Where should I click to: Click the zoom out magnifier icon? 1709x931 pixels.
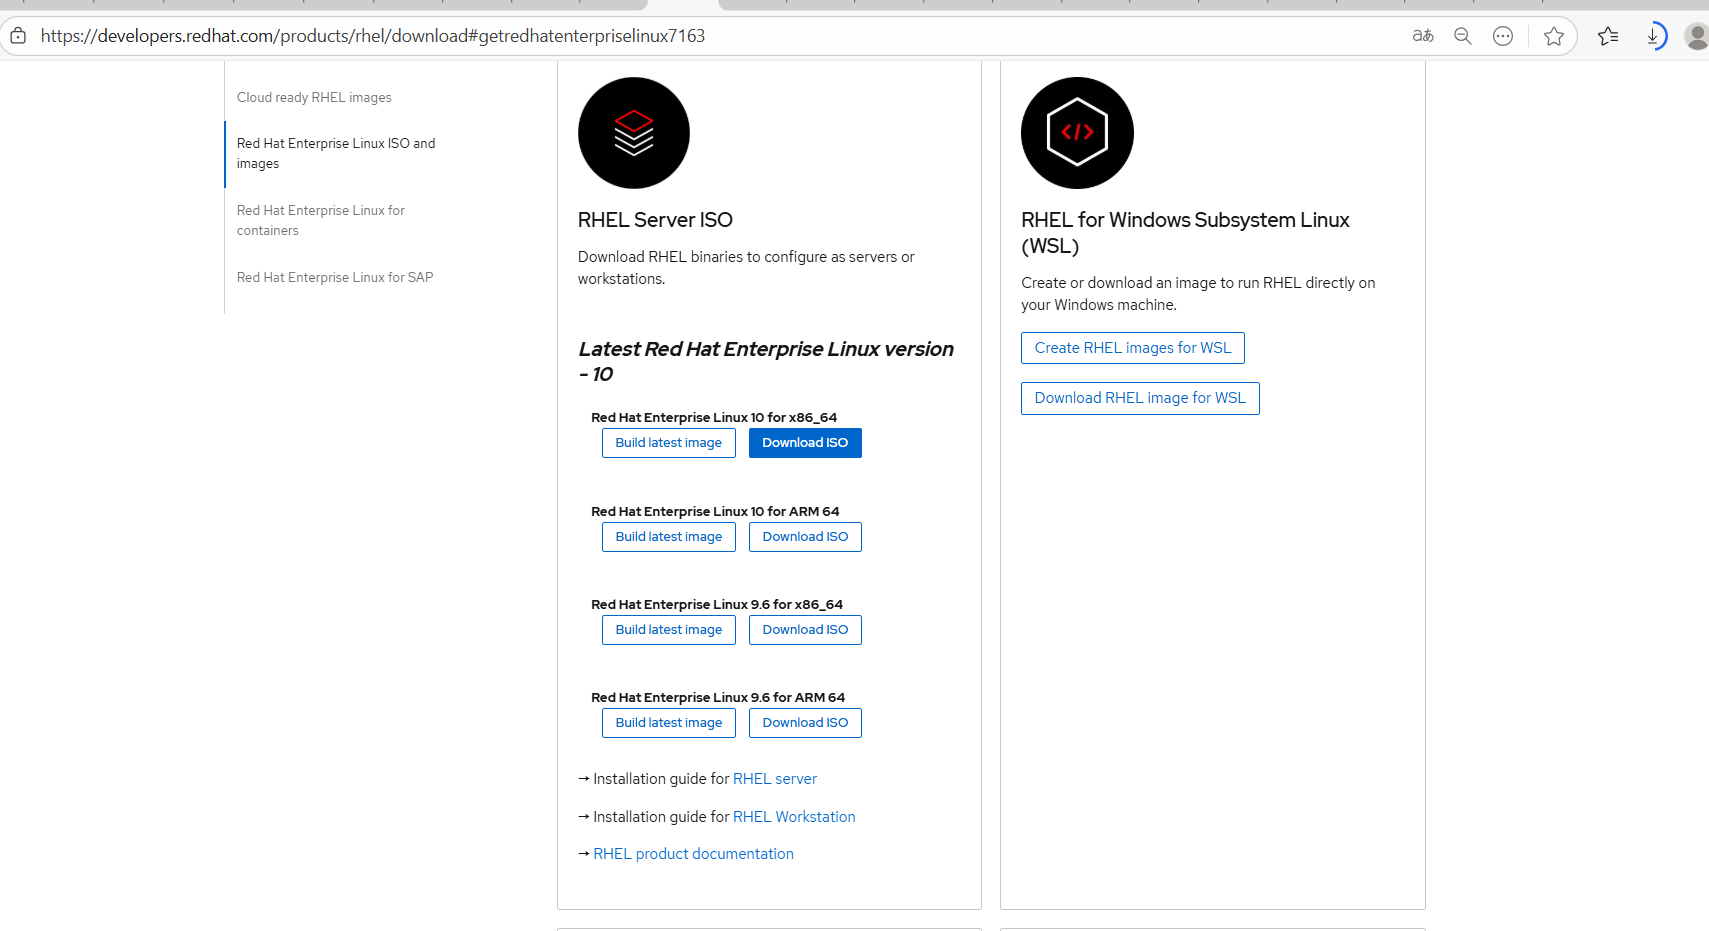tap(1463, 36)
